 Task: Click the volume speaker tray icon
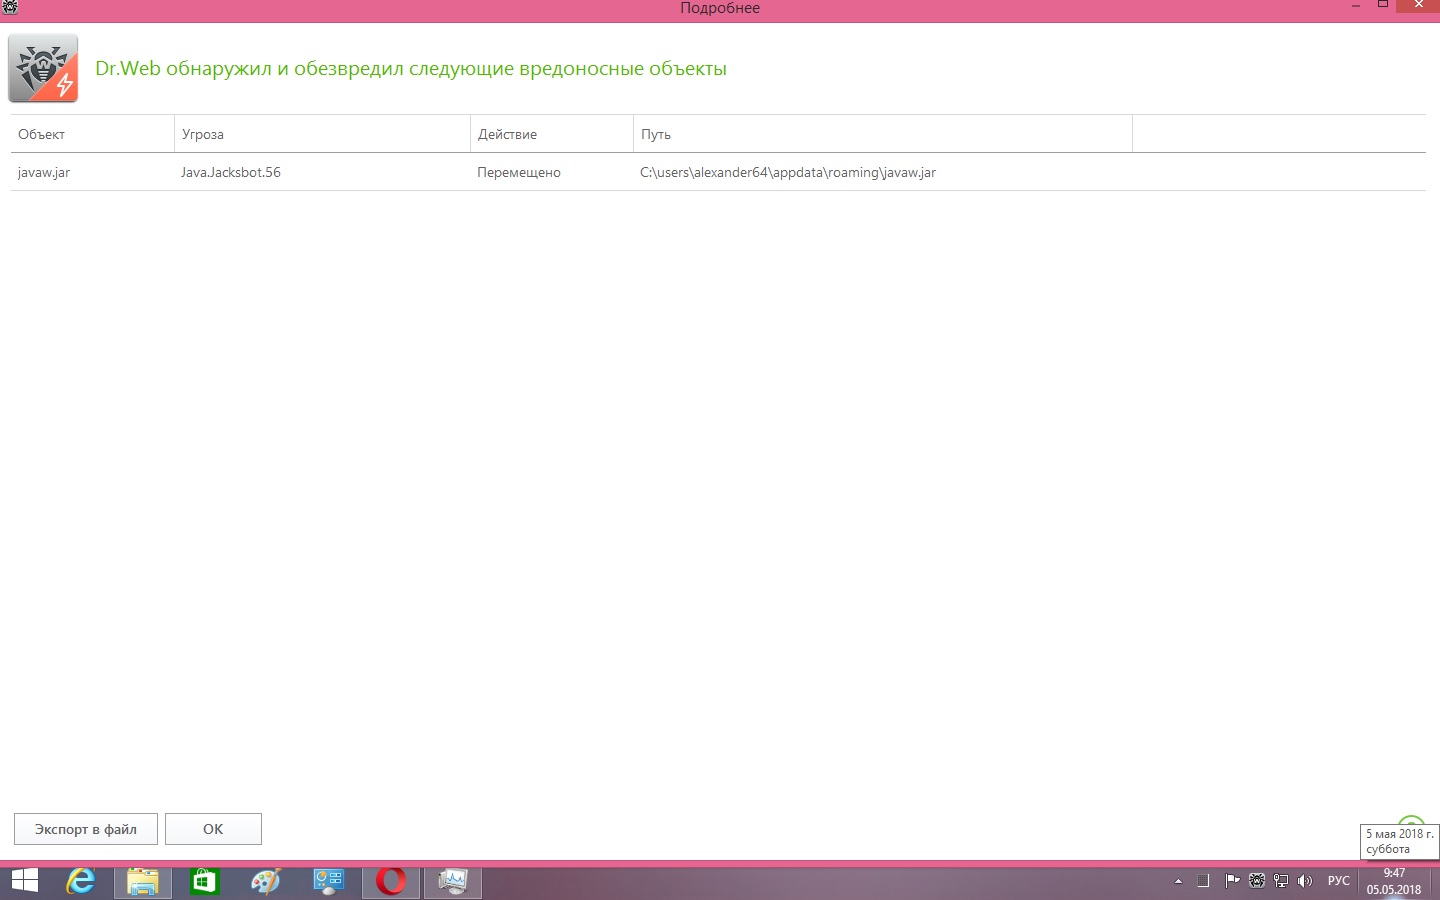click(x=1304, y=881)
